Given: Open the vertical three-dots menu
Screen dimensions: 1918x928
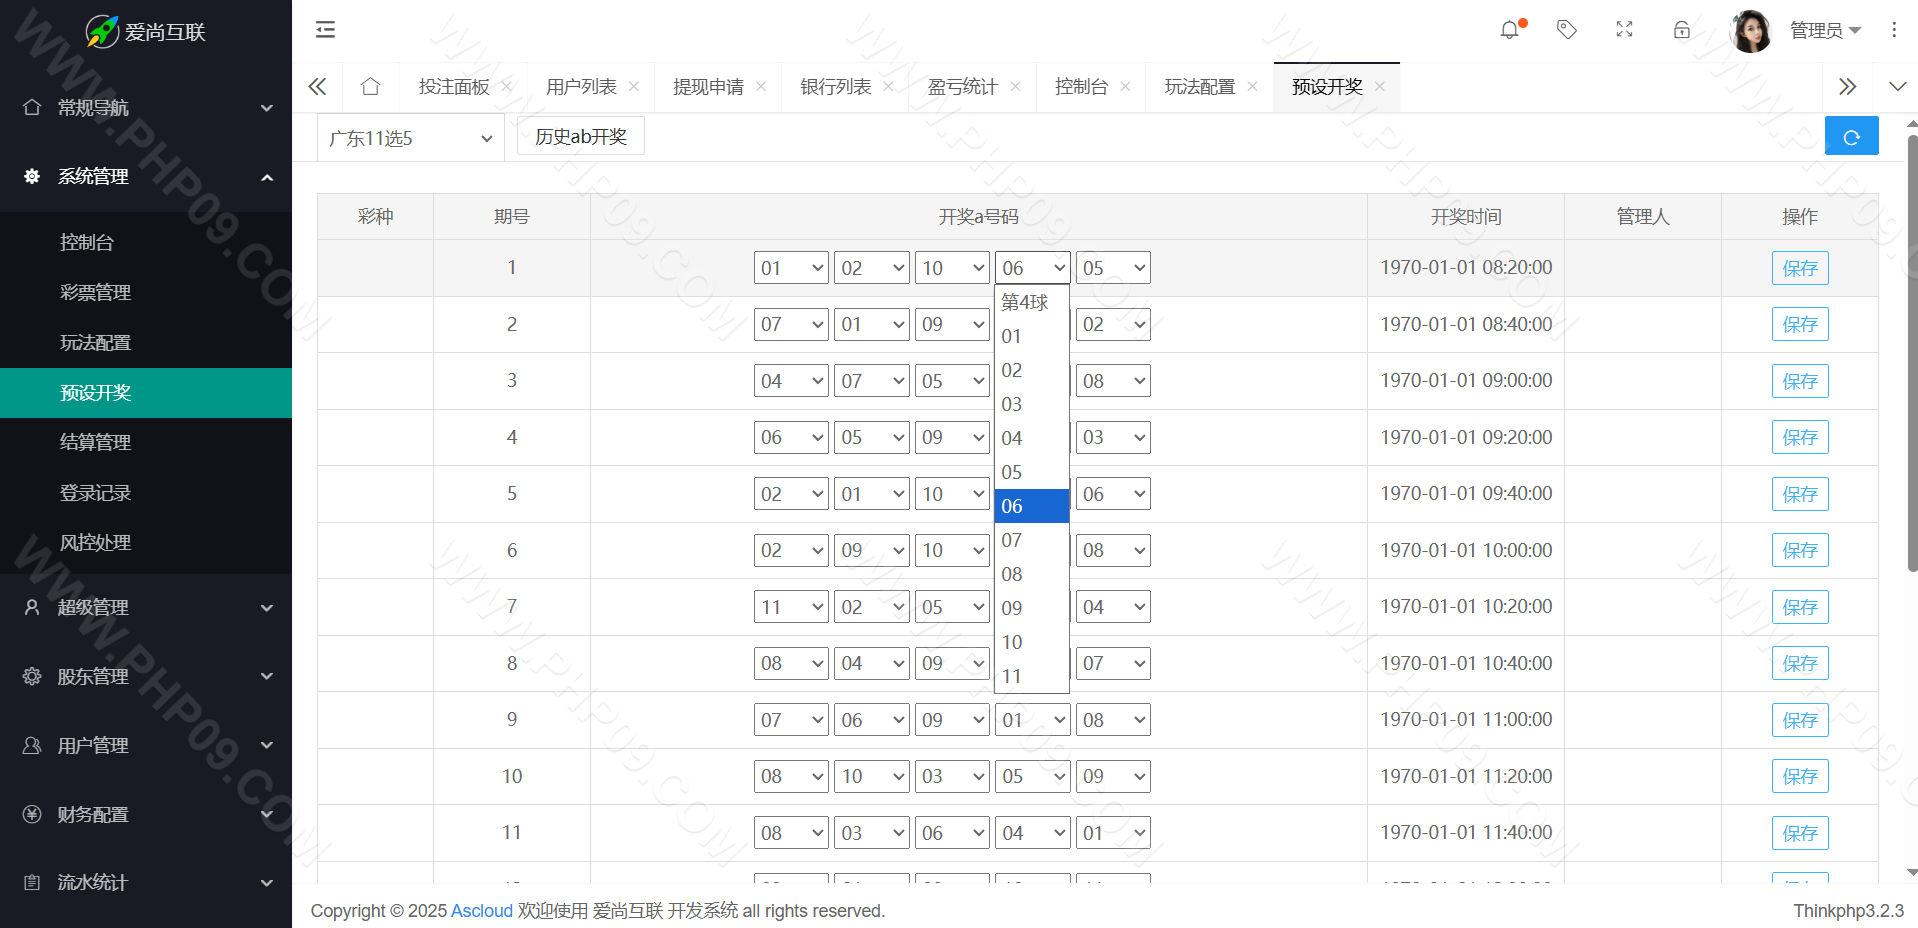Looking at the screenshot, I should coord(1893,30).
